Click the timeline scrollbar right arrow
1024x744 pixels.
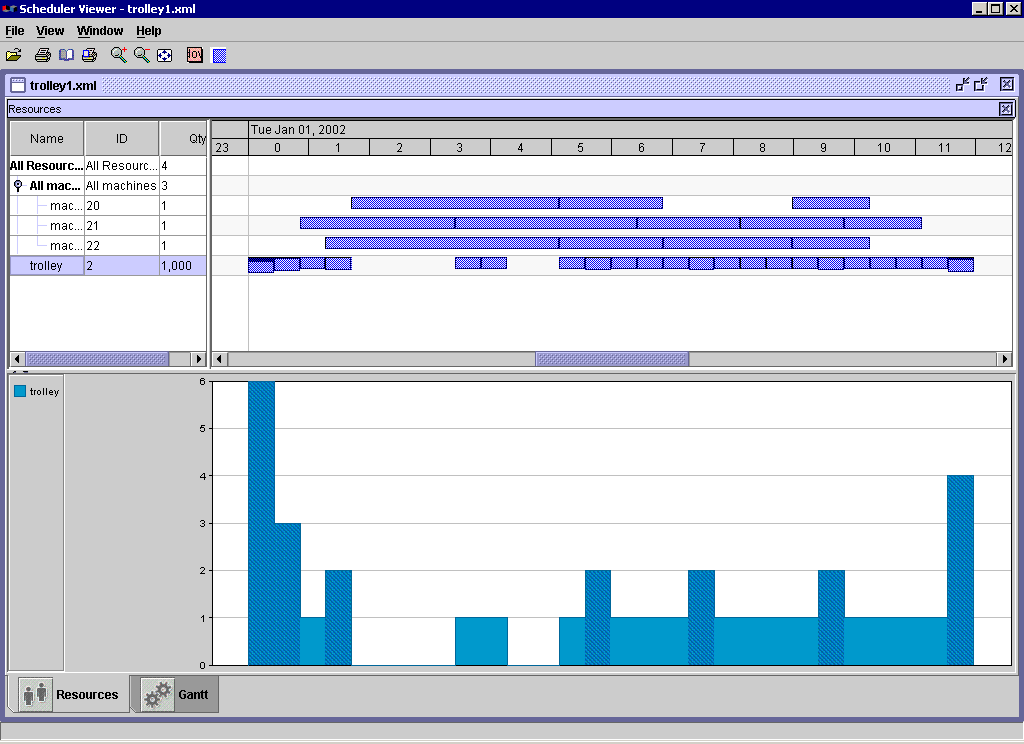pos(1004,359)
